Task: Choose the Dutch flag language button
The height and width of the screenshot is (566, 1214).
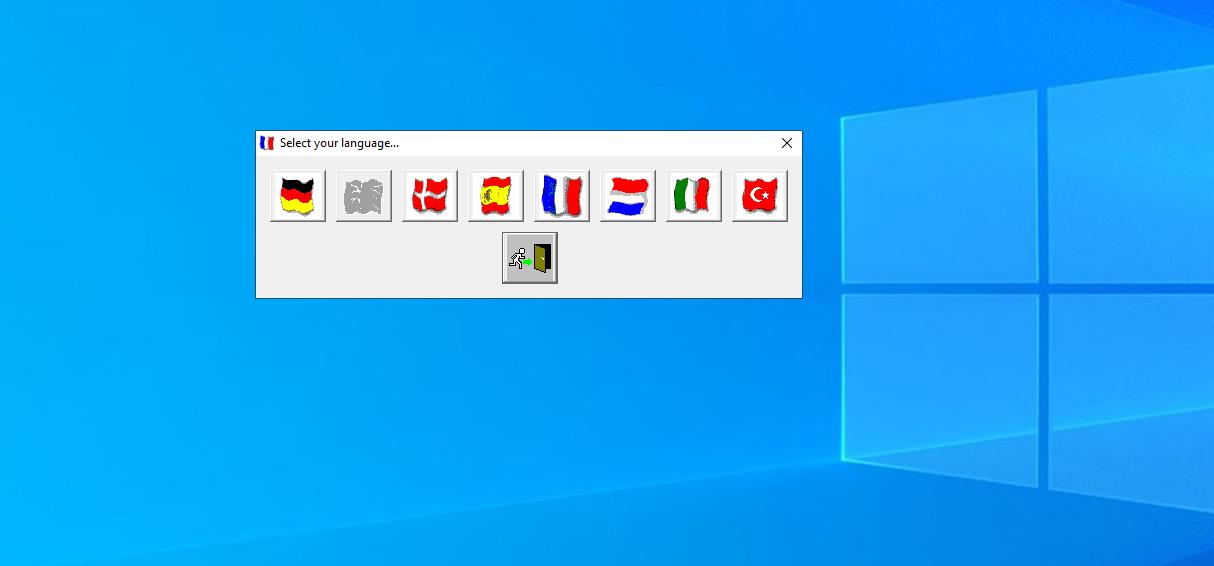Action: click(x=628, y=195)
